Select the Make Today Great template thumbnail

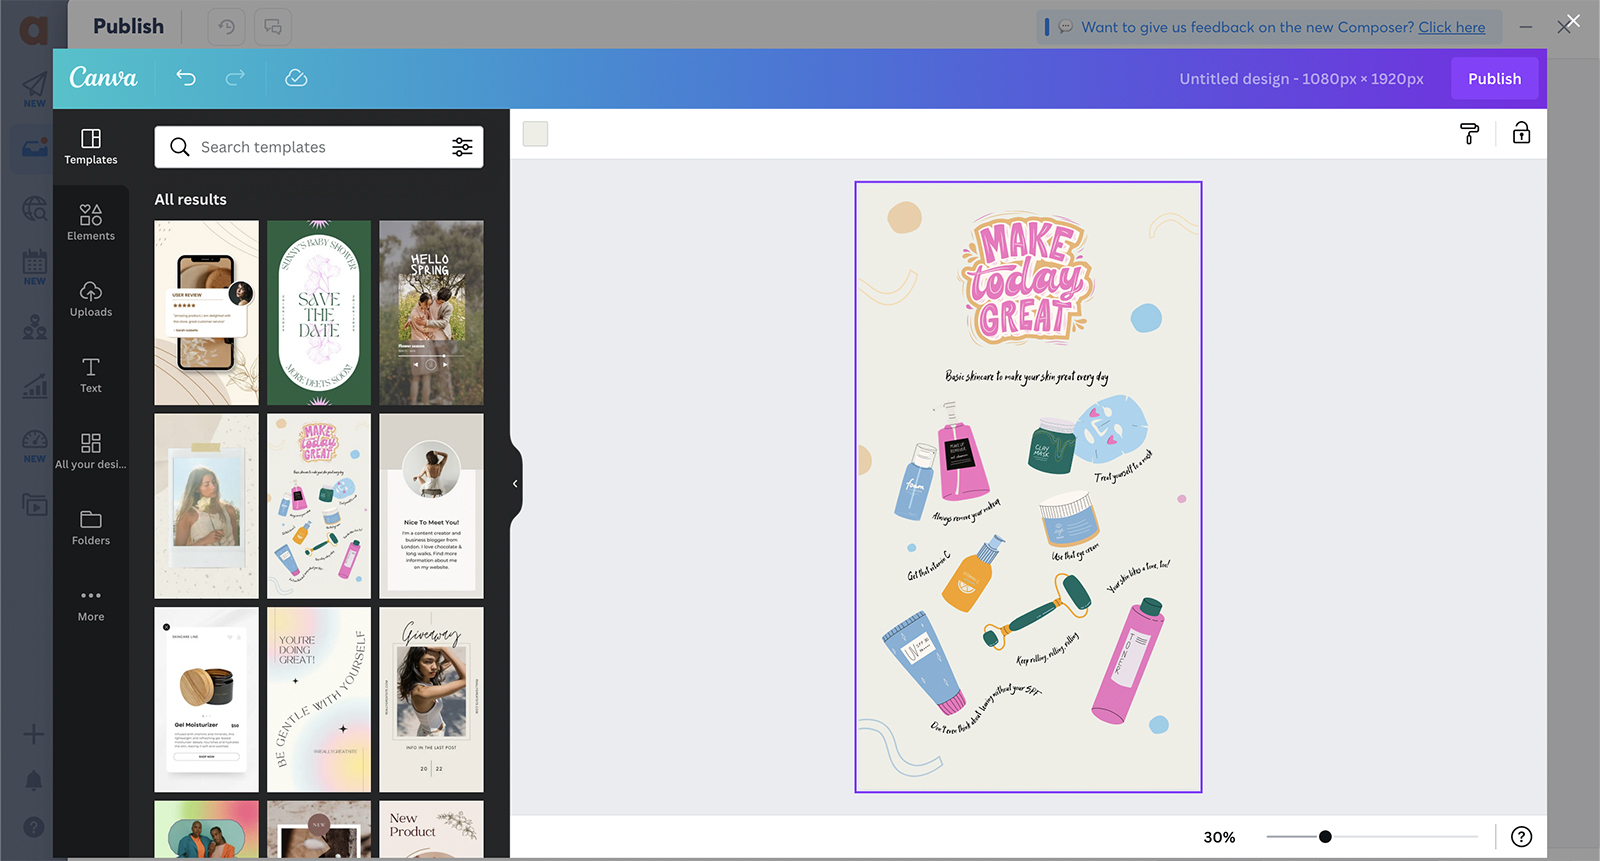tap(319, 506)
